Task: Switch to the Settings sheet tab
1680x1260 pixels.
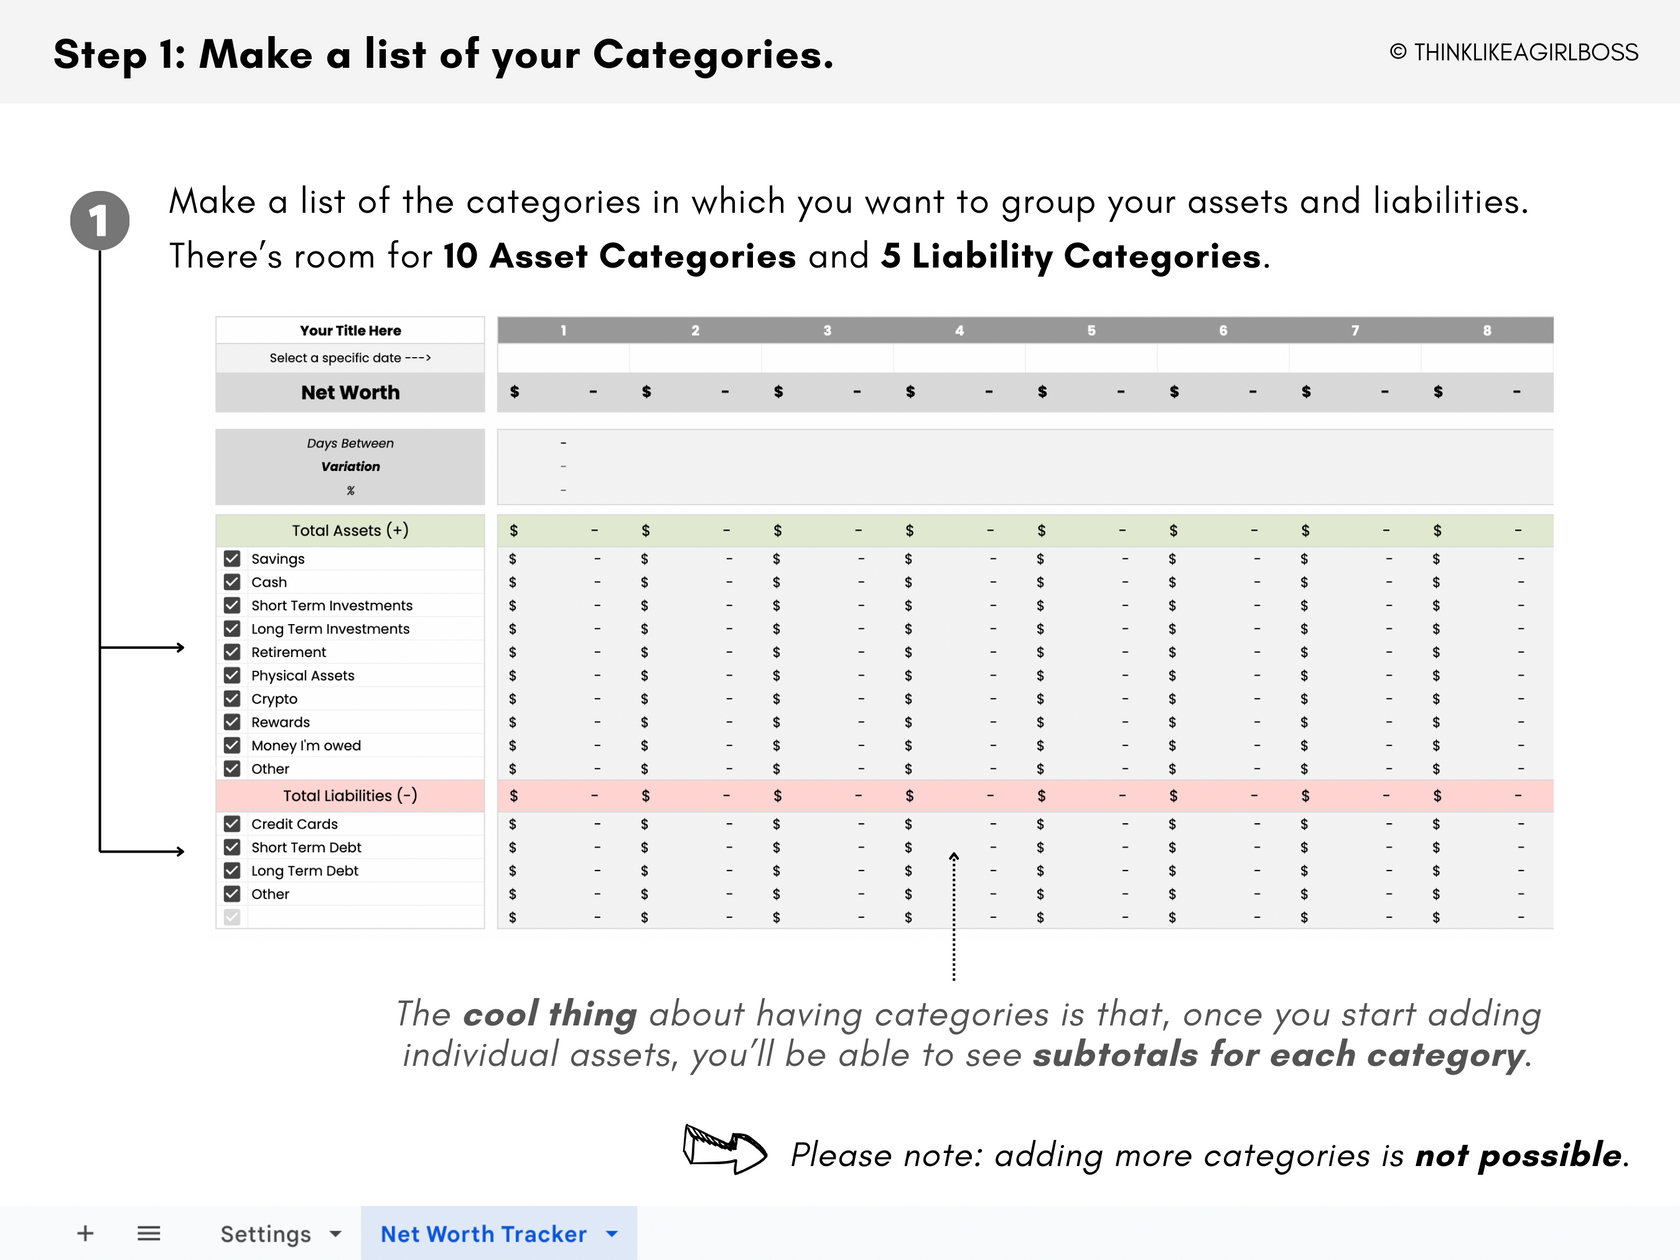Action: [265, 1234]
